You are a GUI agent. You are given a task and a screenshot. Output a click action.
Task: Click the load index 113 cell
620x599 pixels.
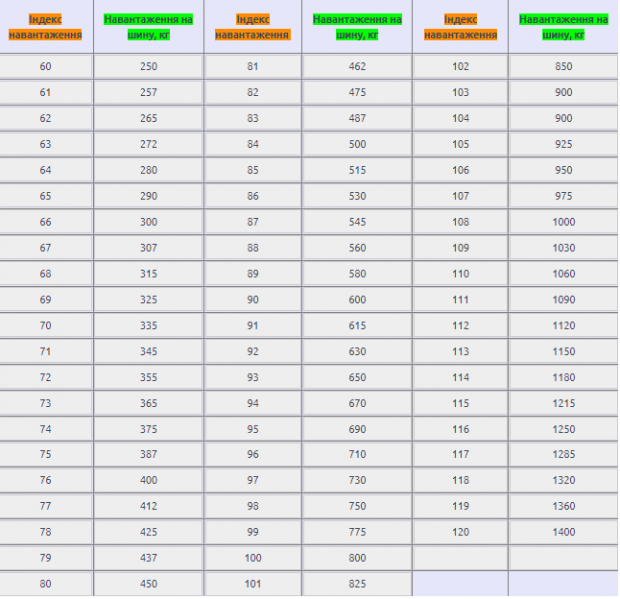coord(460,352)
